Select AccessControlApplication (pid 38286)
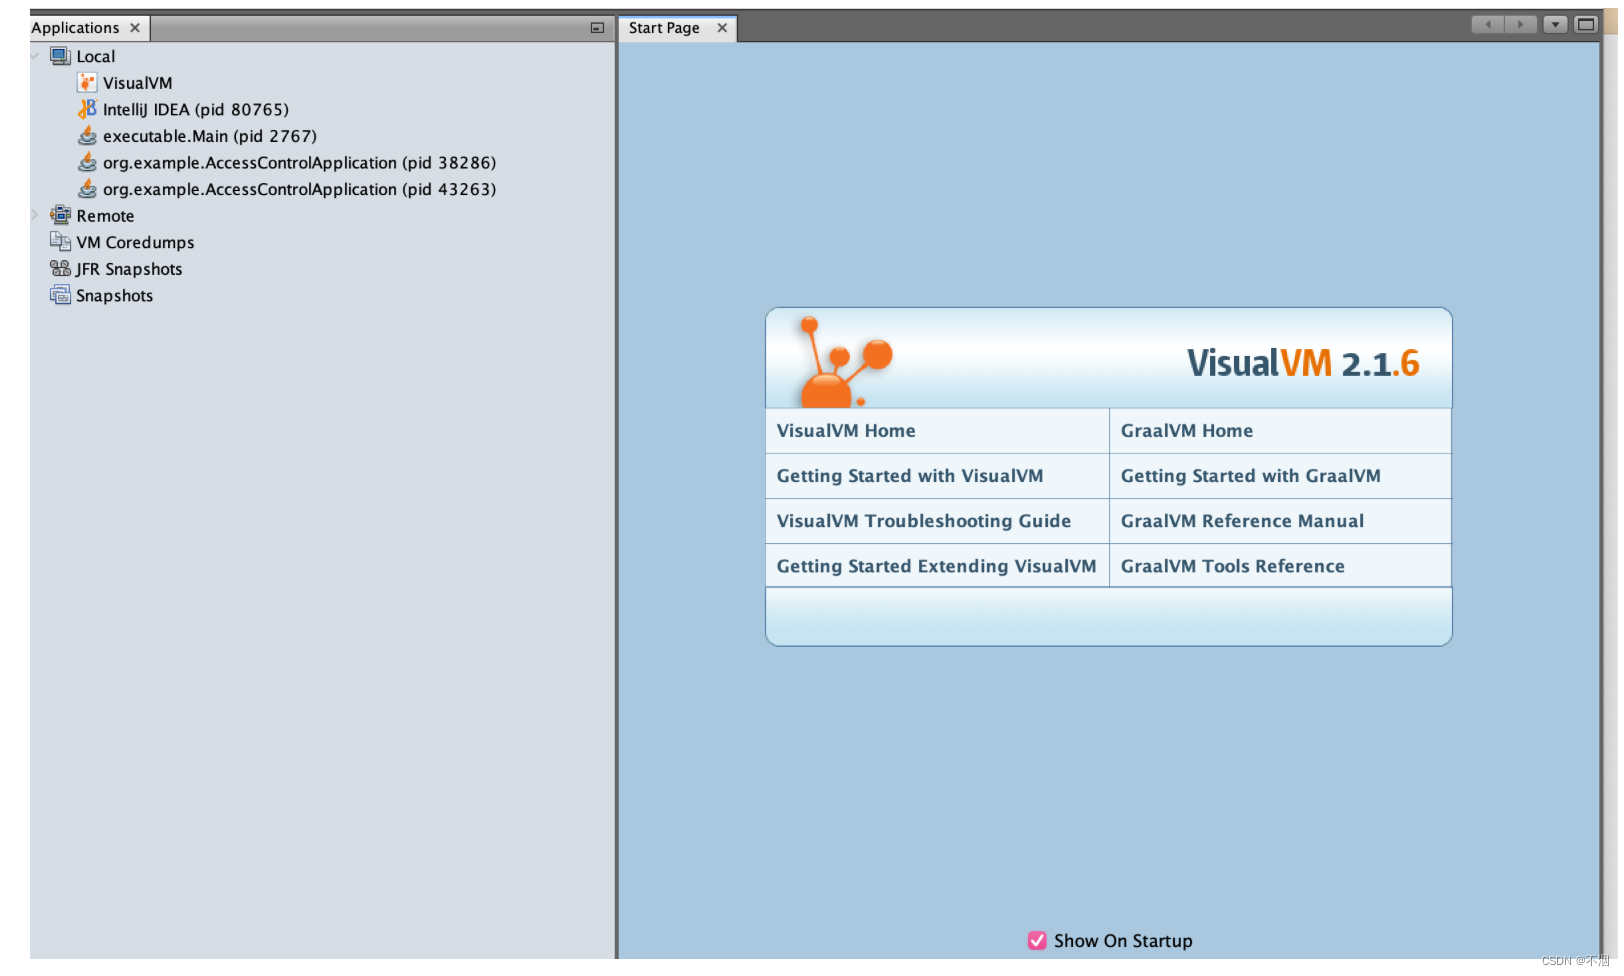The height and width of the screenshot is (976, 1624). 300,163
